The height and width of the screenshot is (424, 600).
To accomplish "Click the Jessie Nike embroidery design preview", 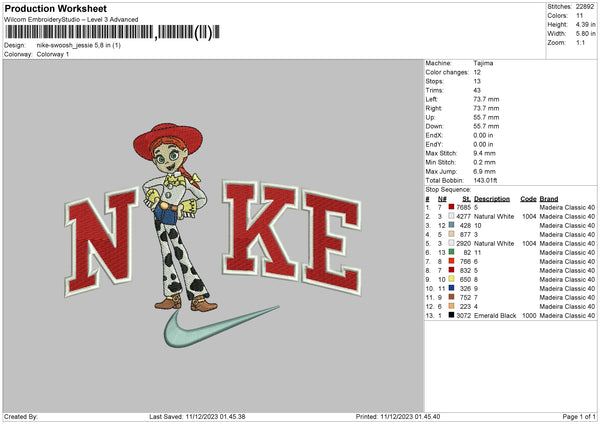I will [213, 236].
